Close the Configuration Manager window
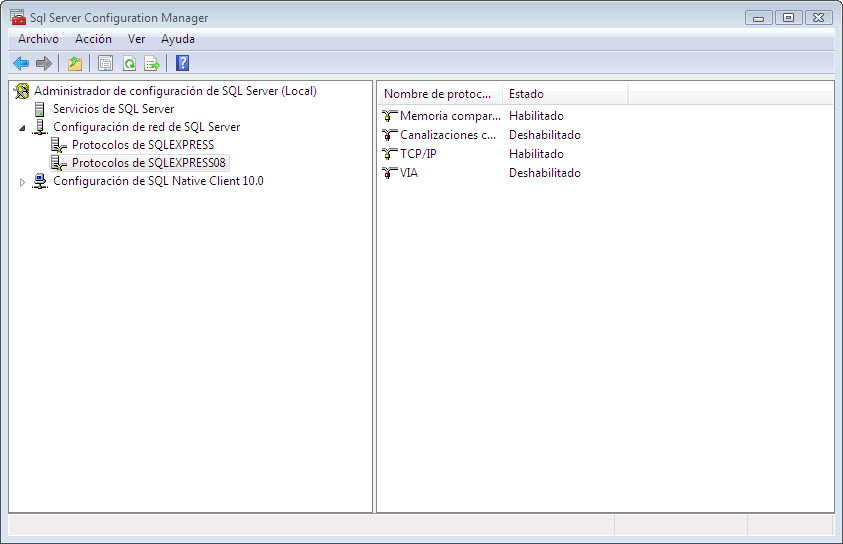 818,18
